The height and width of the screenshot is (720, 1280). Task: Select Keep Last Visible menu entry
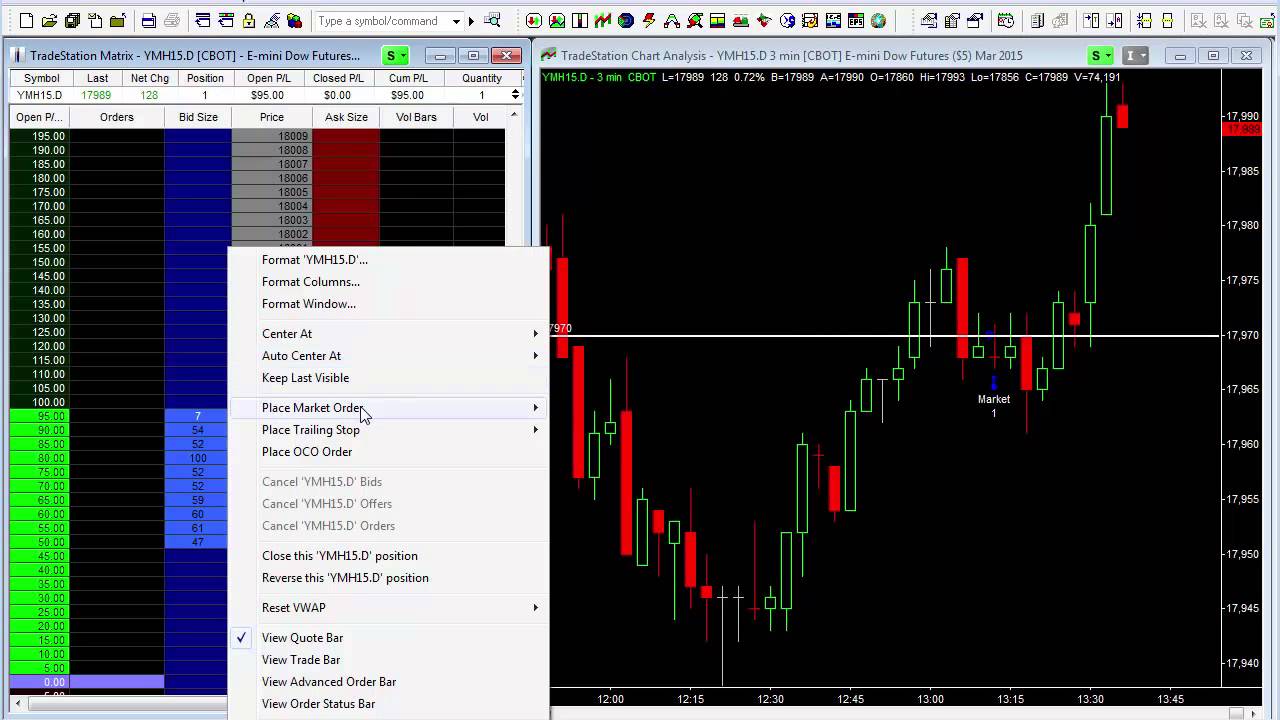click(305, 378)
